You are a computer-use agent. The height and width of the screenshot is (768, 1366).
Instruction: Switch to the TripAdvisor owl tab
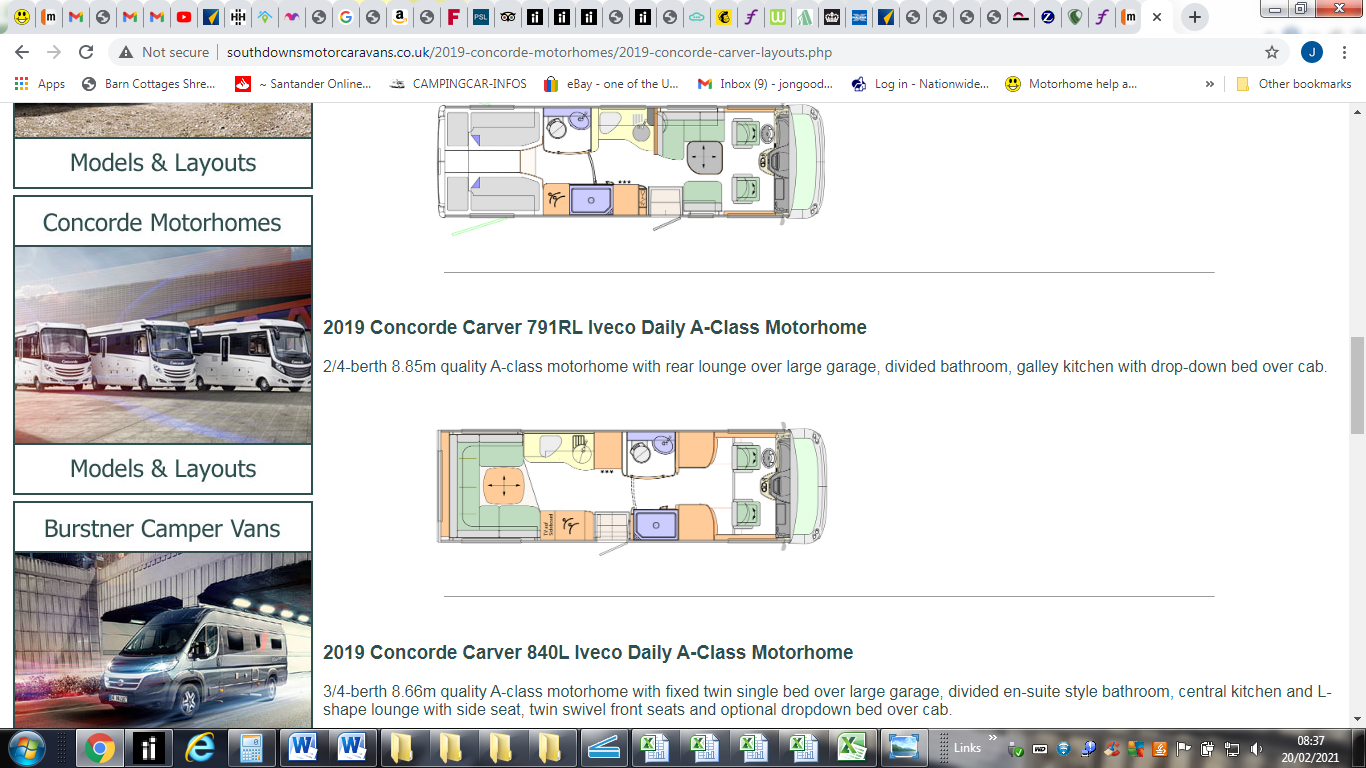click(507, 17)
